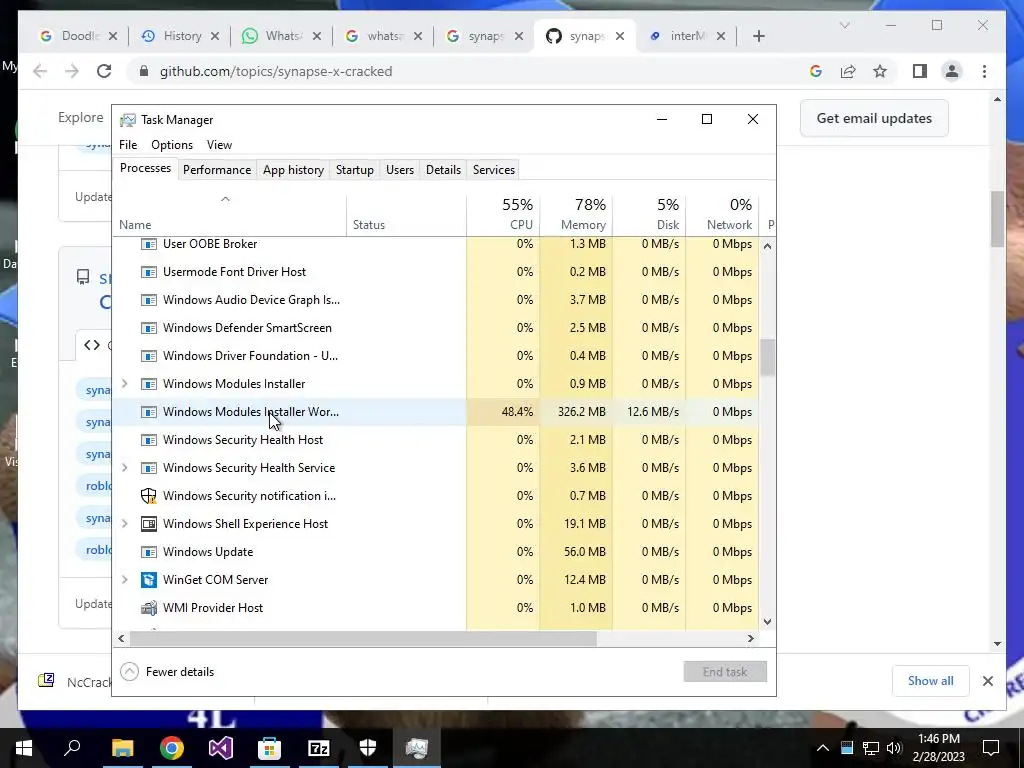Go back in Chrome
Image resolution: width=1024 pixels, height=768 pixels.
(40, 71)
